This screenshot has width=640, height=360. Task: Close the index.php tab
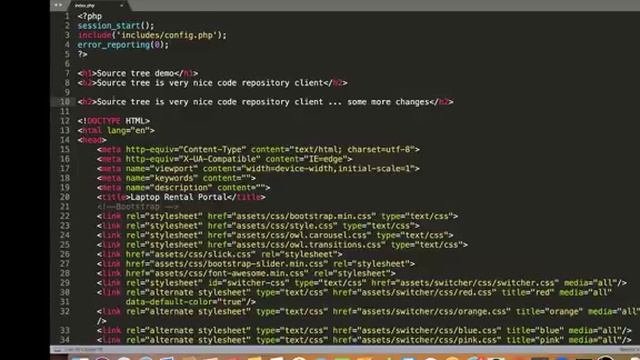click(x=121, y=5)
